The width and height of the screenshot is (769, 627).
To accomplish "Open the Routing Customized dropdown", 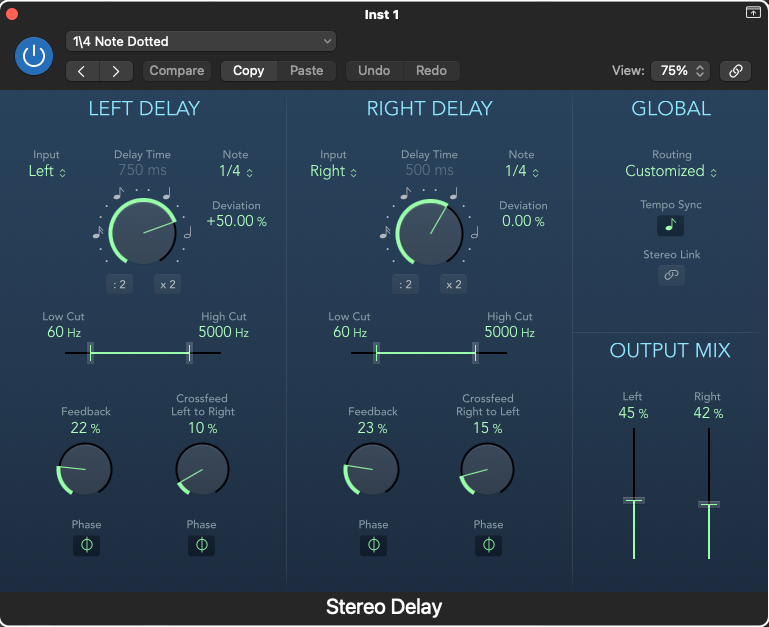I will (671, 171).
